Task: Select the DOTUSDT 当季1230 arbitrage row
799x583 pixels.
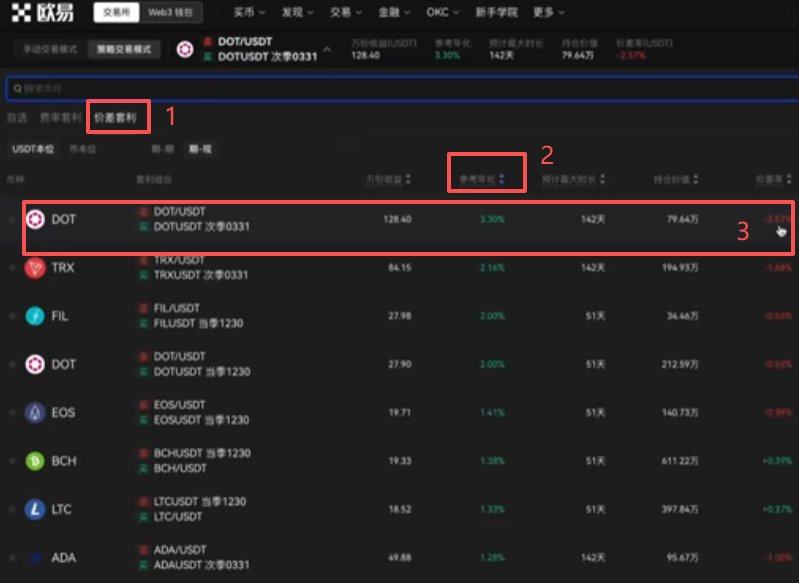Action: tap(400, 364)
